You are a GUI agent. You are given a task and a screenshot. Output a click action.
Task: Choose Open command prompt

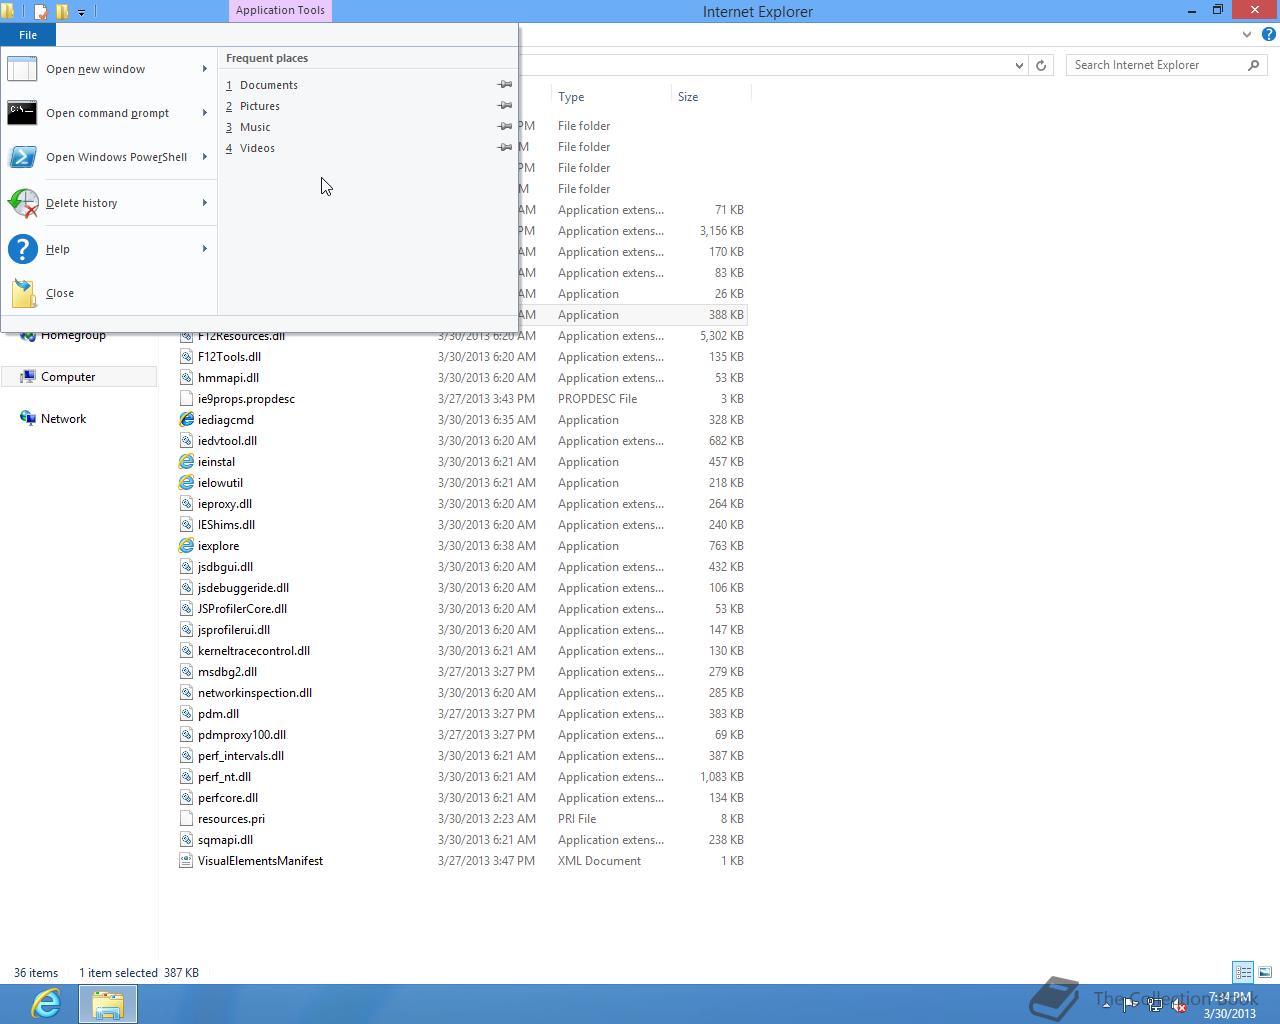click(107, 113)
